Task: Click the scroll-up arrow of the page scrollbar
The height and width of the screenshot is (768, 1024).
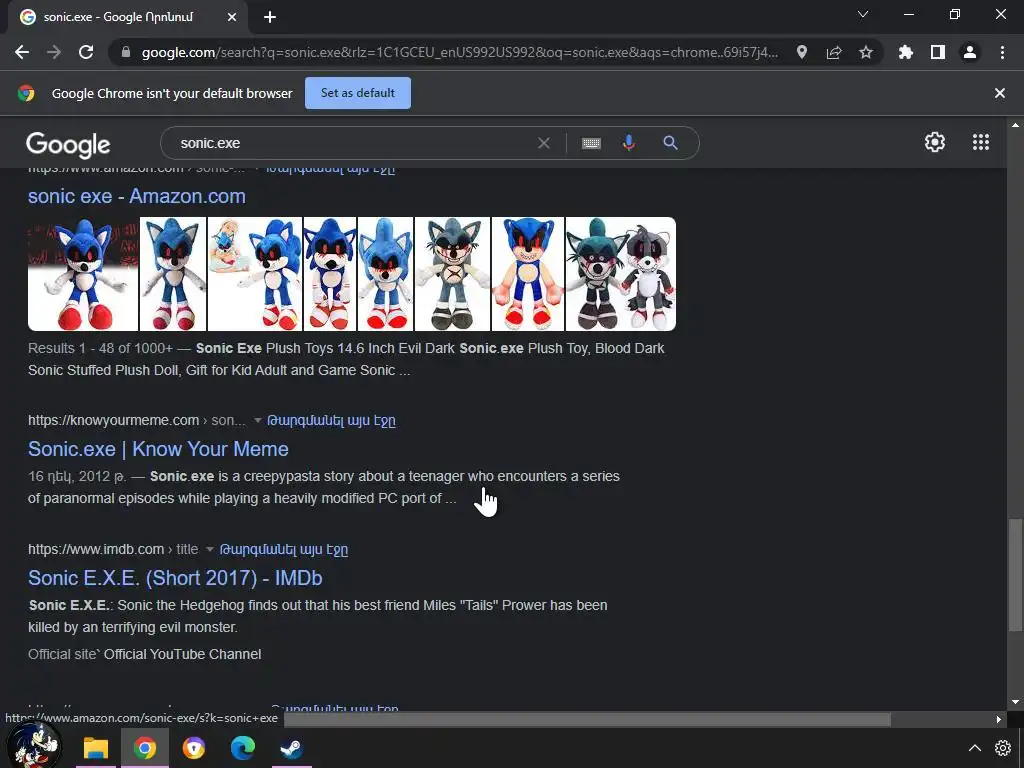Action: pos(1014,125)
